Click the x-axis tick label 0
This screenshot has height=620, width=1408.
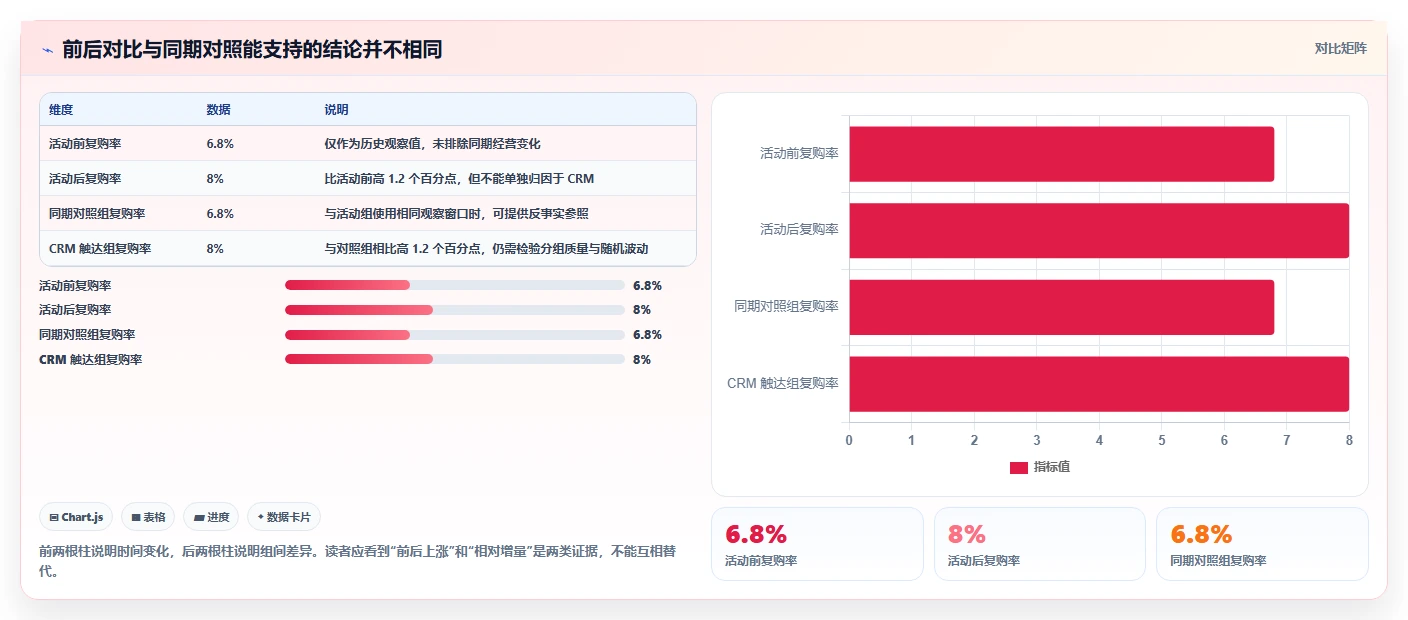tap(849, 440)
